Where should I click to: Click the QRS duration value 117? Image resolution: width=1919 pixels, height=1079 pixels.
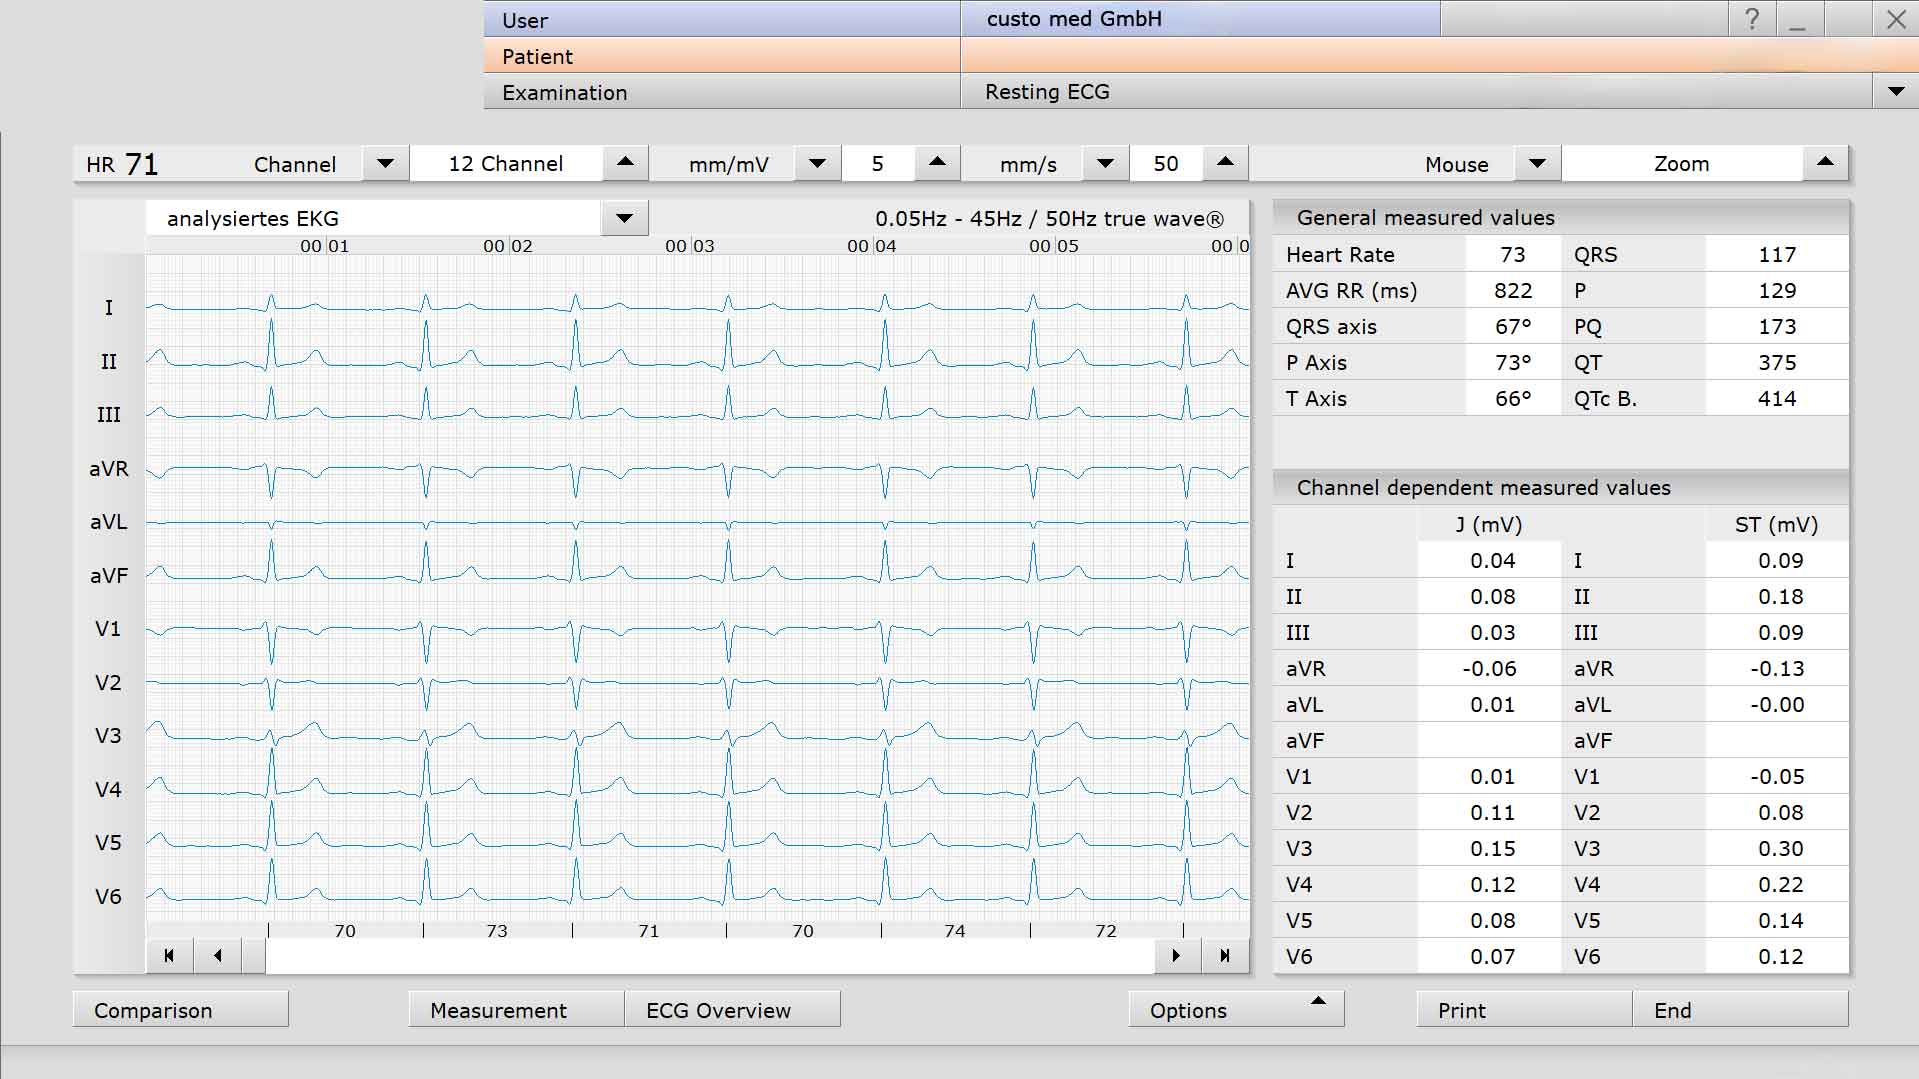1777,255
